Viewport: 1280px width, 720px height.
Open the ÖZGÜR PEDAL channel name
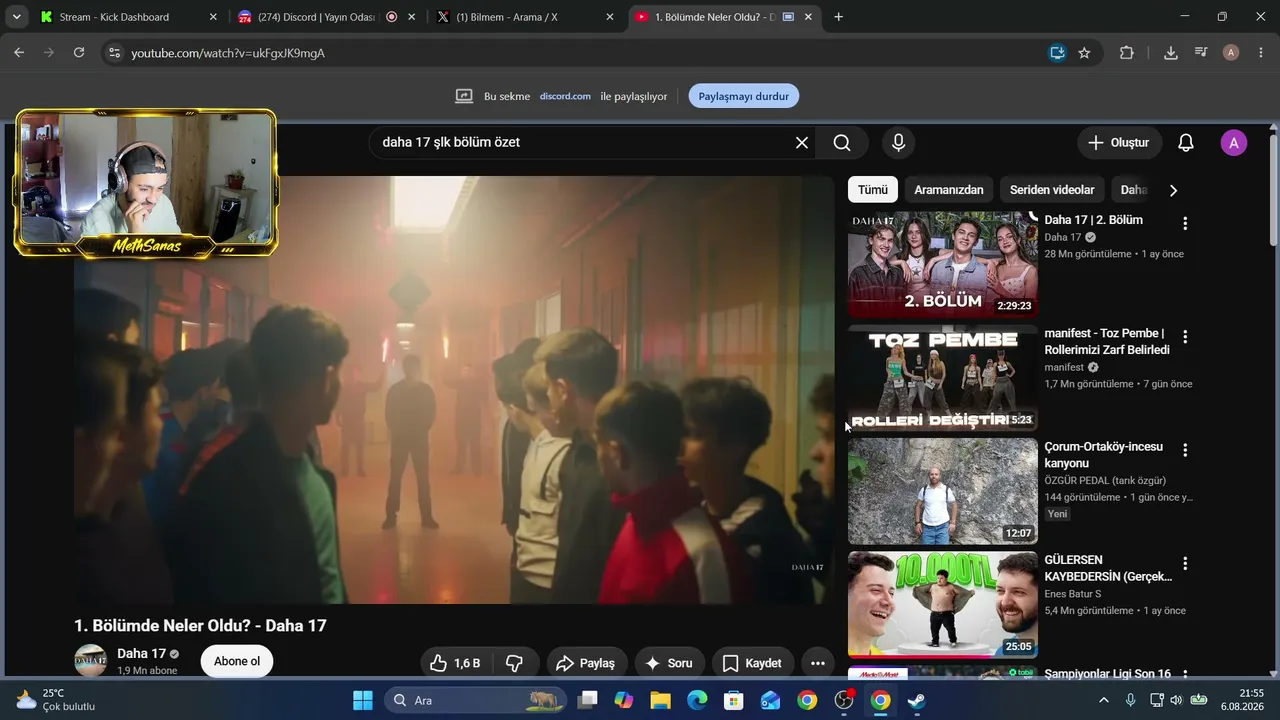point(1105,481)
